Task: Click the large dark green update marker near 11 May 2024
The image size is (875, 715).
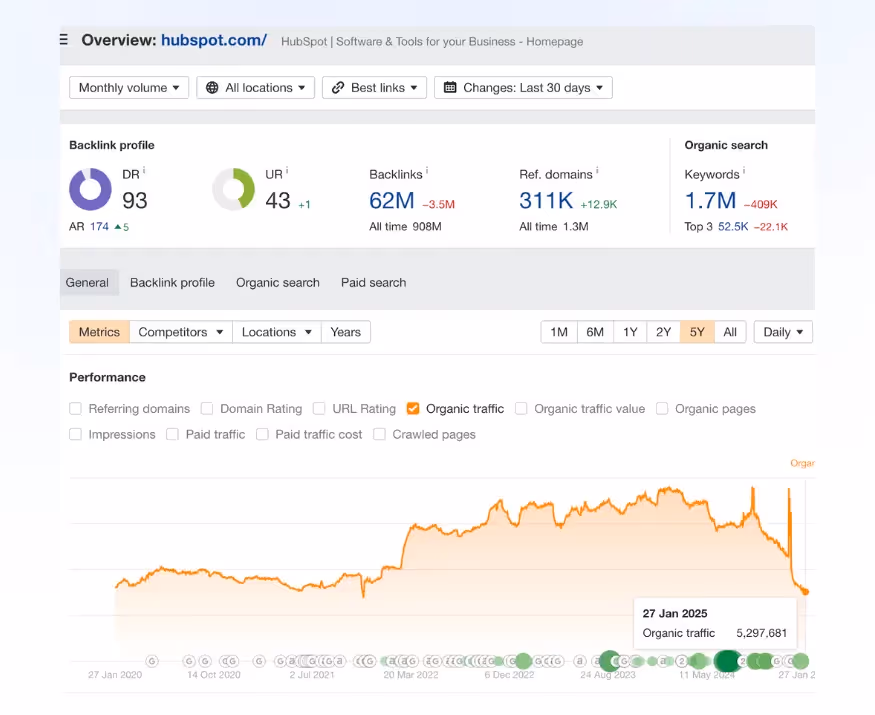Action: pos(727,661)
